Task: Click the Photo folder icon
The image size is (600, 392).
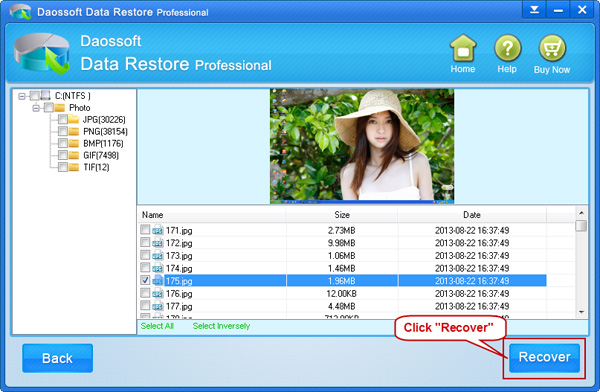Action: (x=60, y=108)
